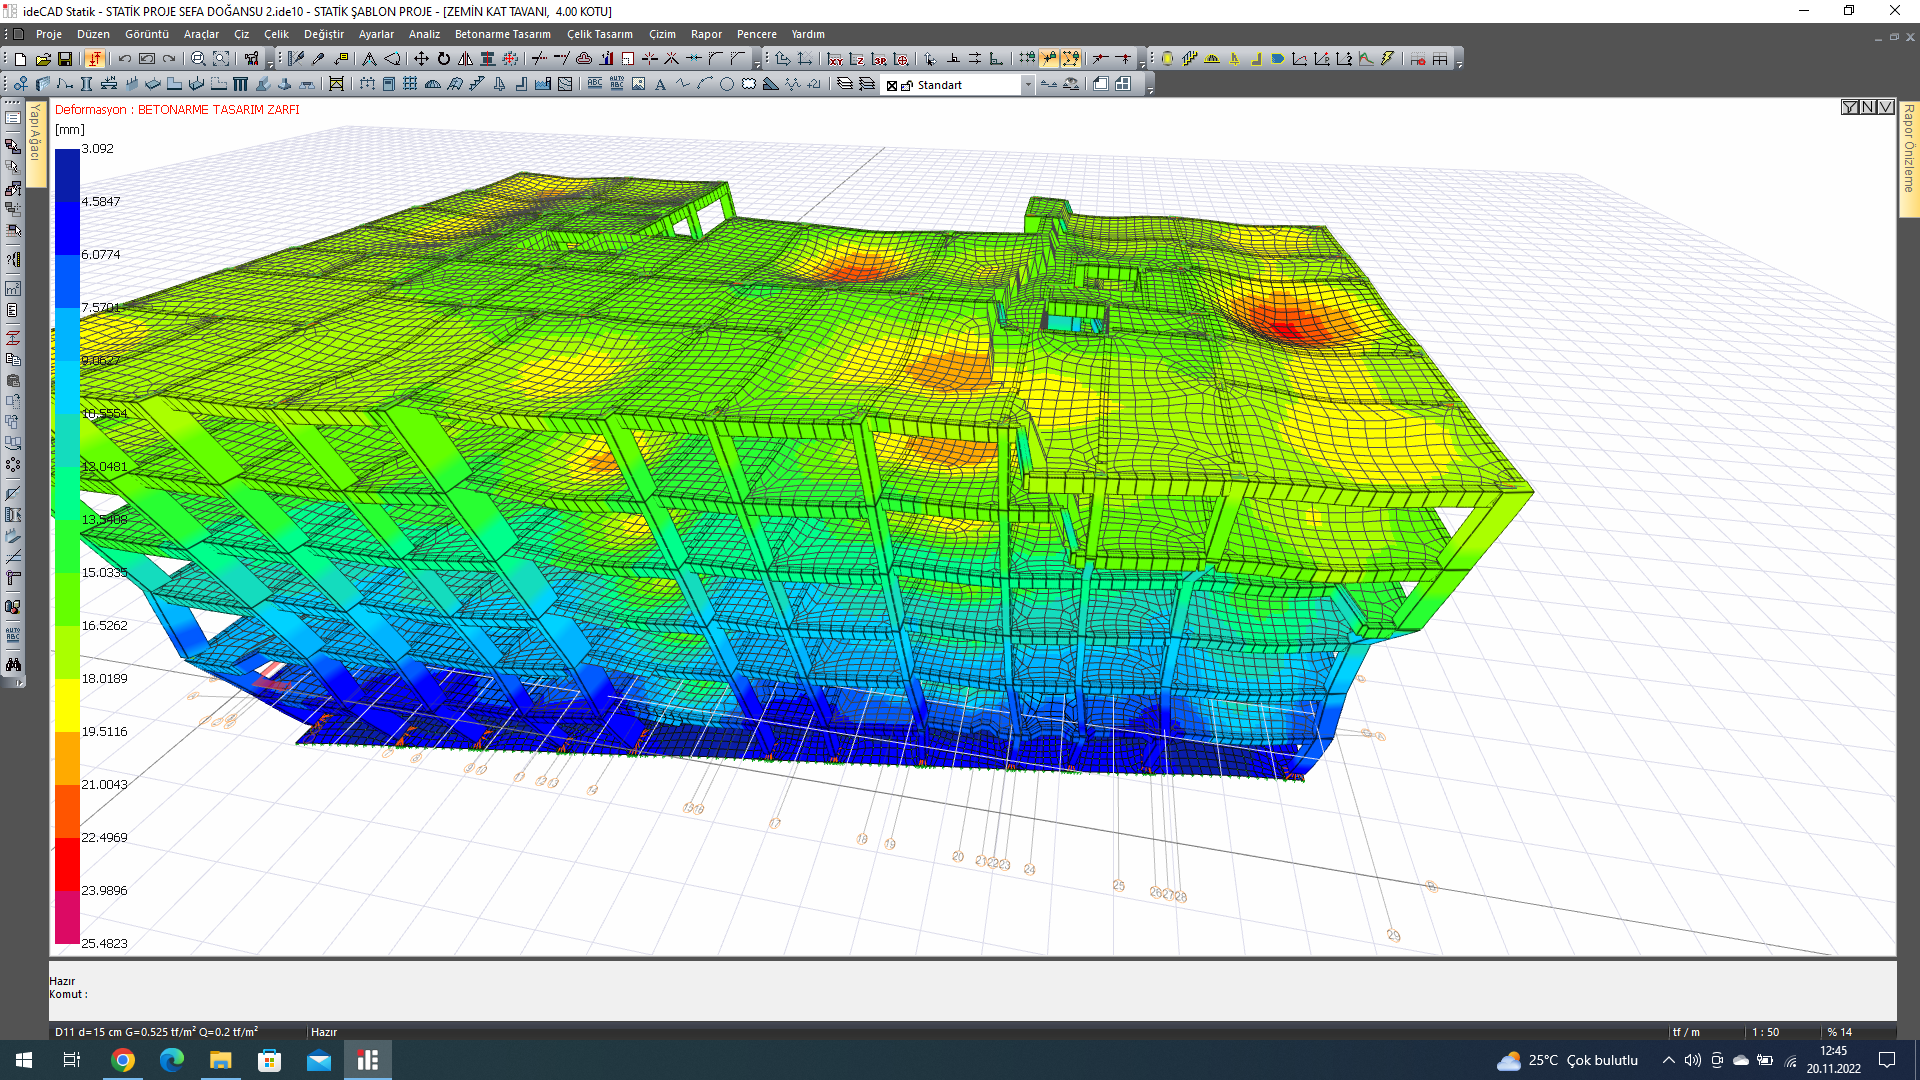
Task: Open Google Chrome from the taskbar
Action: (x=123, y=1060)
